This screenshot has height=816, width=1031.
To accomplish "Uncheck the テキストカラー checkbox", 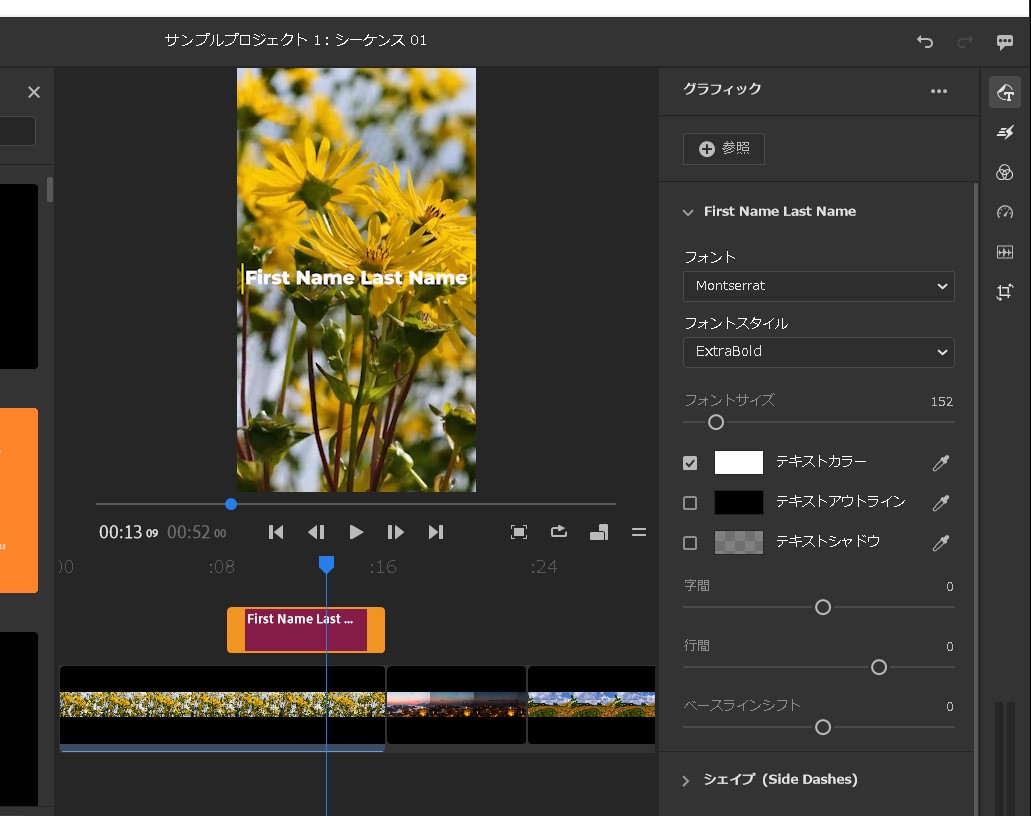I will tap(690, 463).
